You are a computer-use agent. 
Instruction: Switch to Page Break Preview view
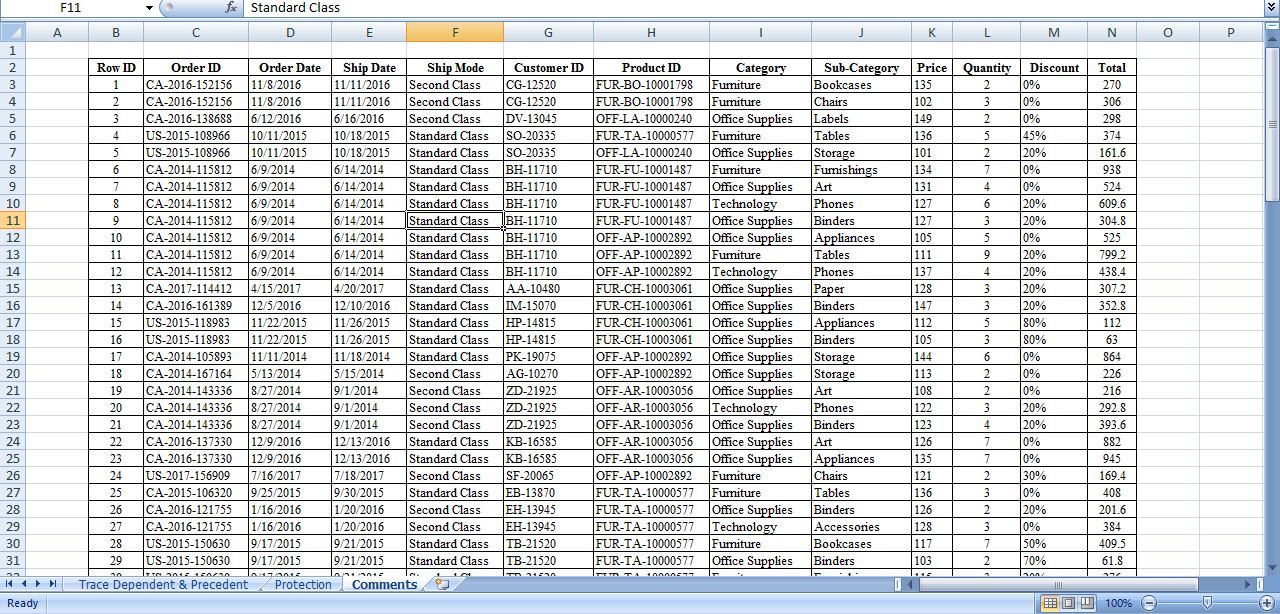click(x=1086, y=603)
